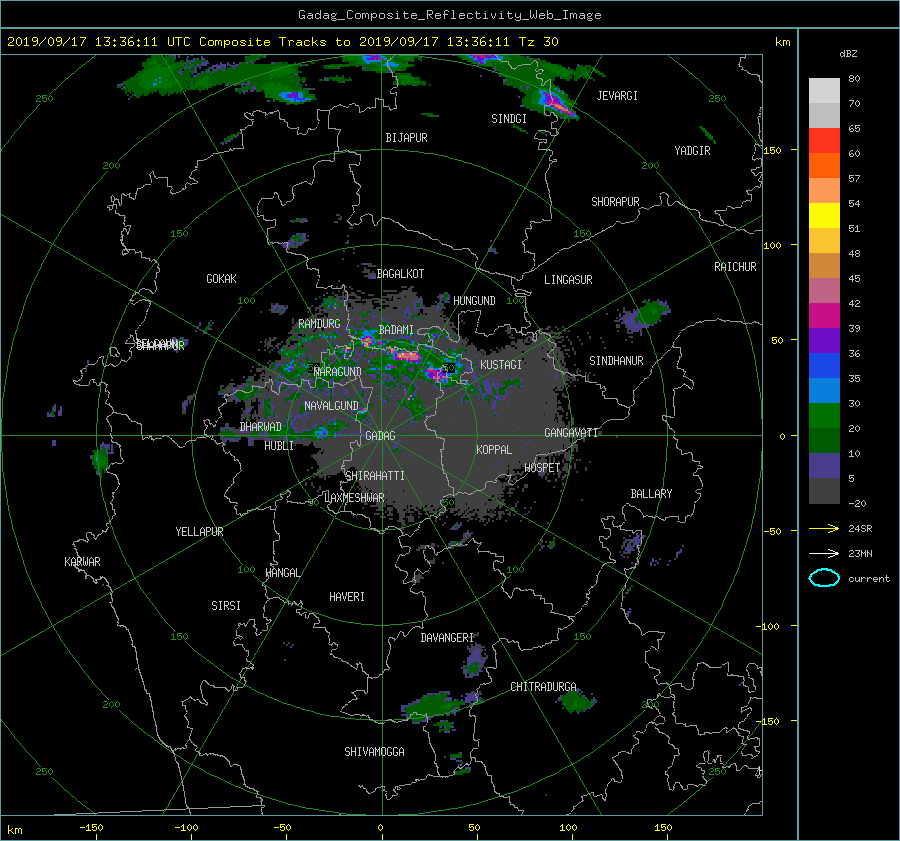Screen dimensions: 900x841
Task: Pick the indigo 5-10 dBZ legend swatch
Action: pyautogui.click(x=824, y=466)
